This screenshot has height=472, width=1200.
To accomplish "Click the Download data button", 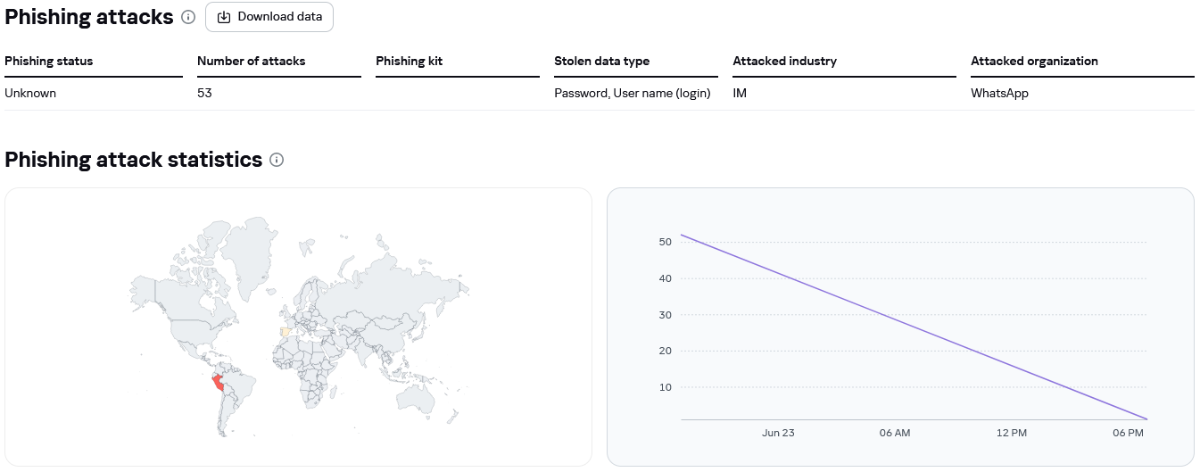I will click(x=269, y=17).
